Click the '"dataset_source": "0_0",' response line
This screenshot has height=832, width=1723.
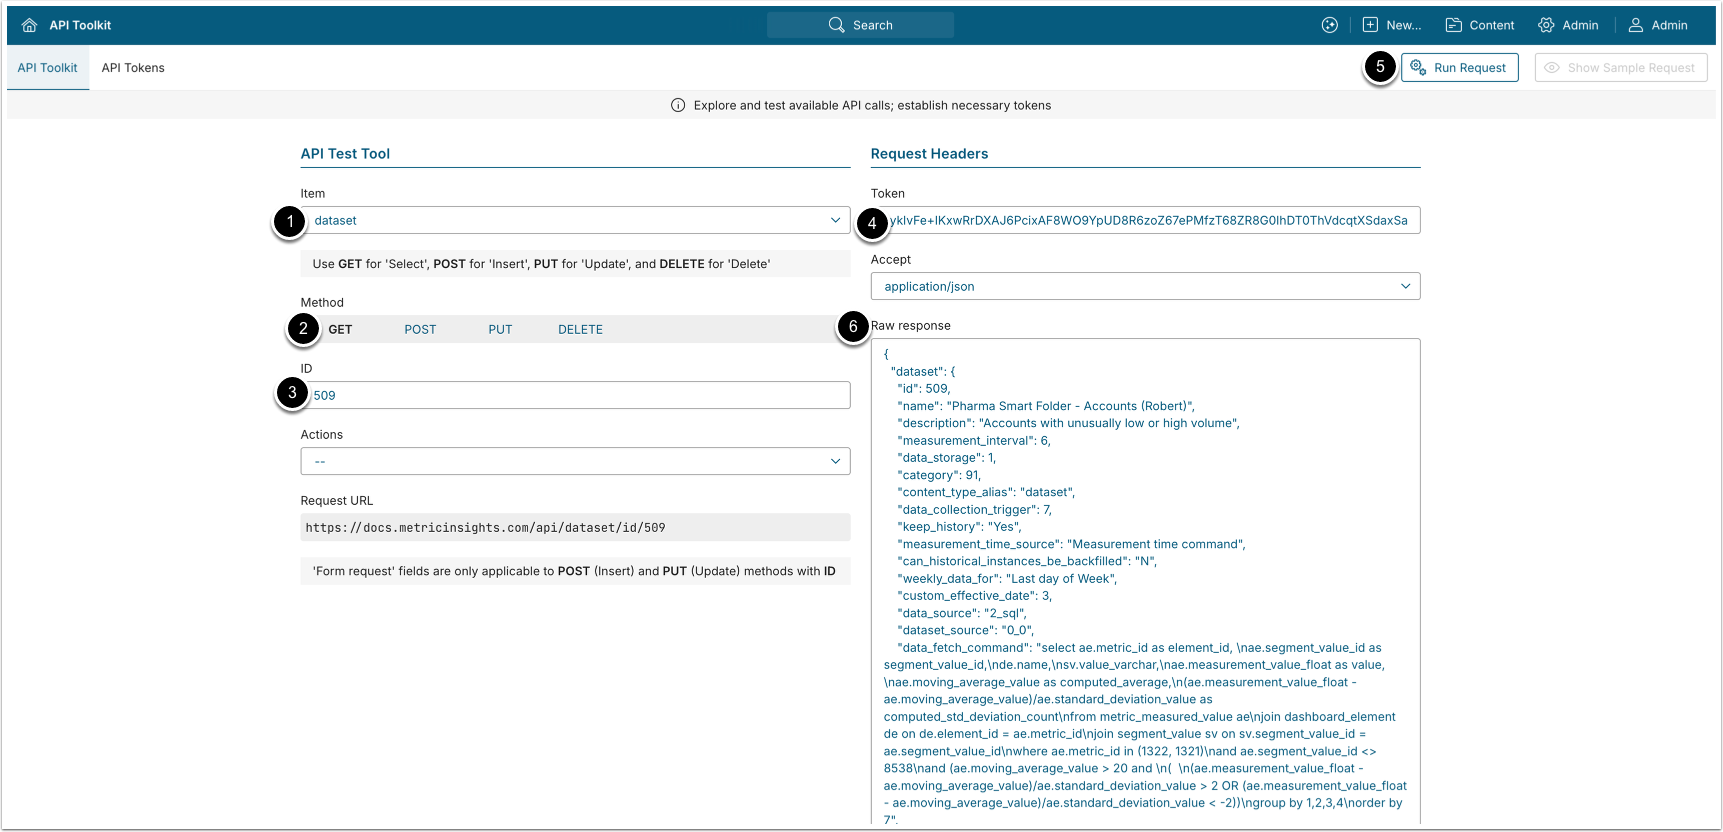(x=965, y=630)
